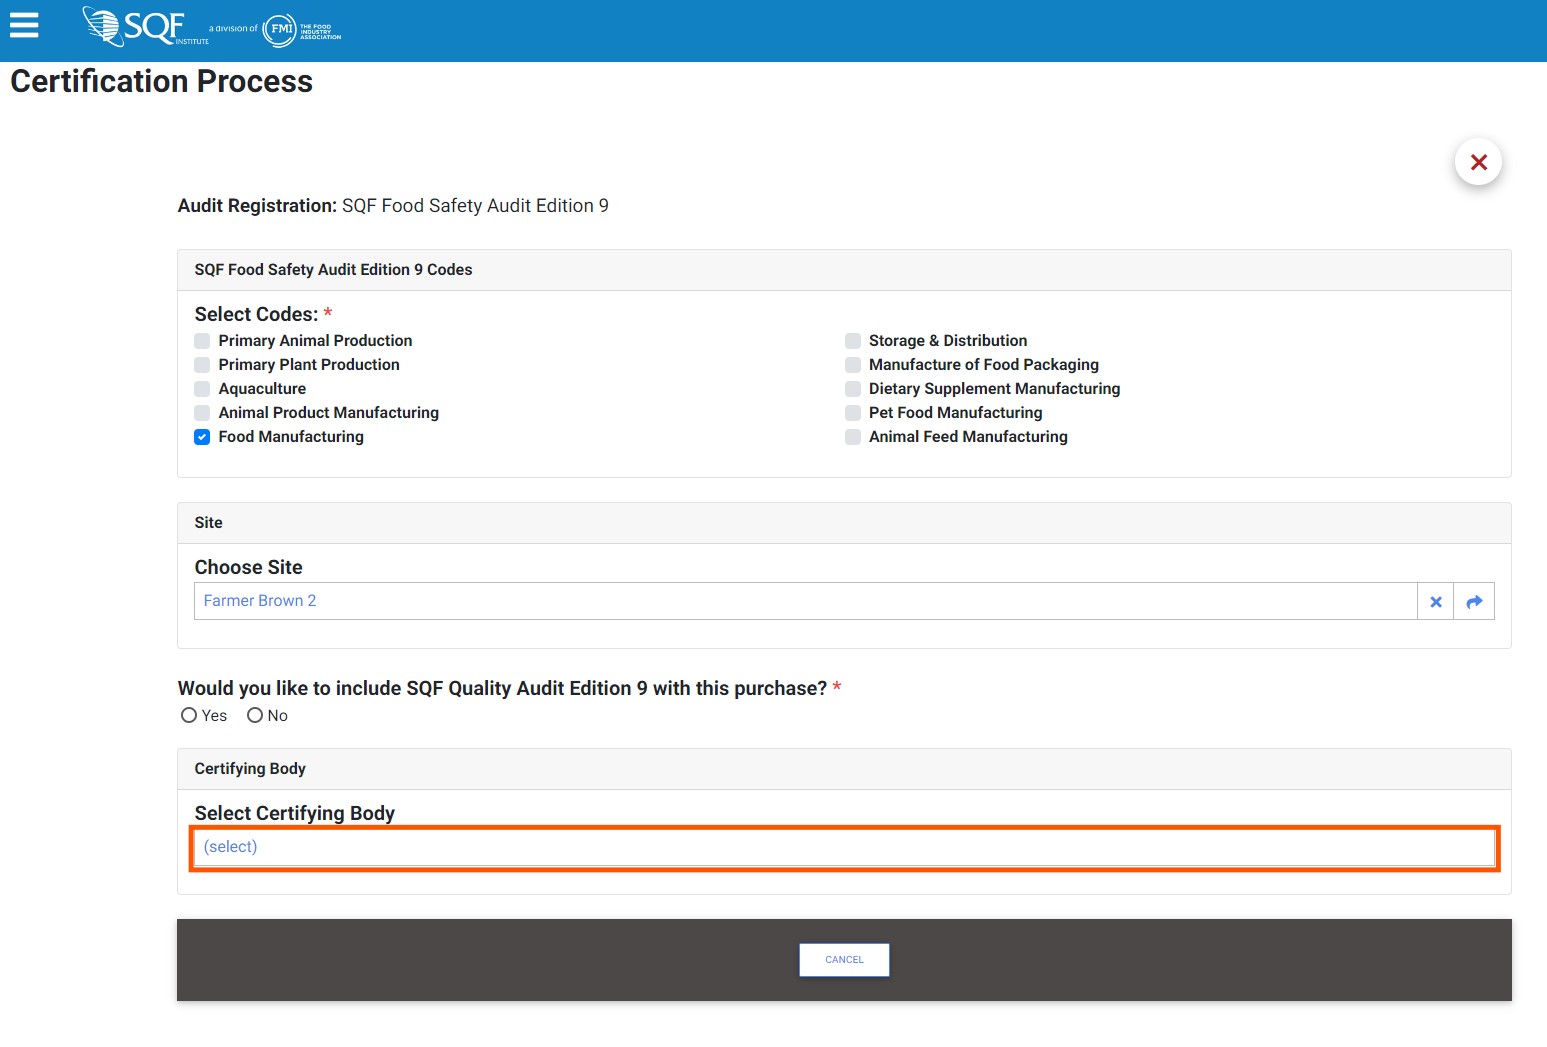The height and width of the screenshot is (1047, 1547).
Task: Tick the Dietary Supplement Manufacturing checkbox
Action: (853, 389)
